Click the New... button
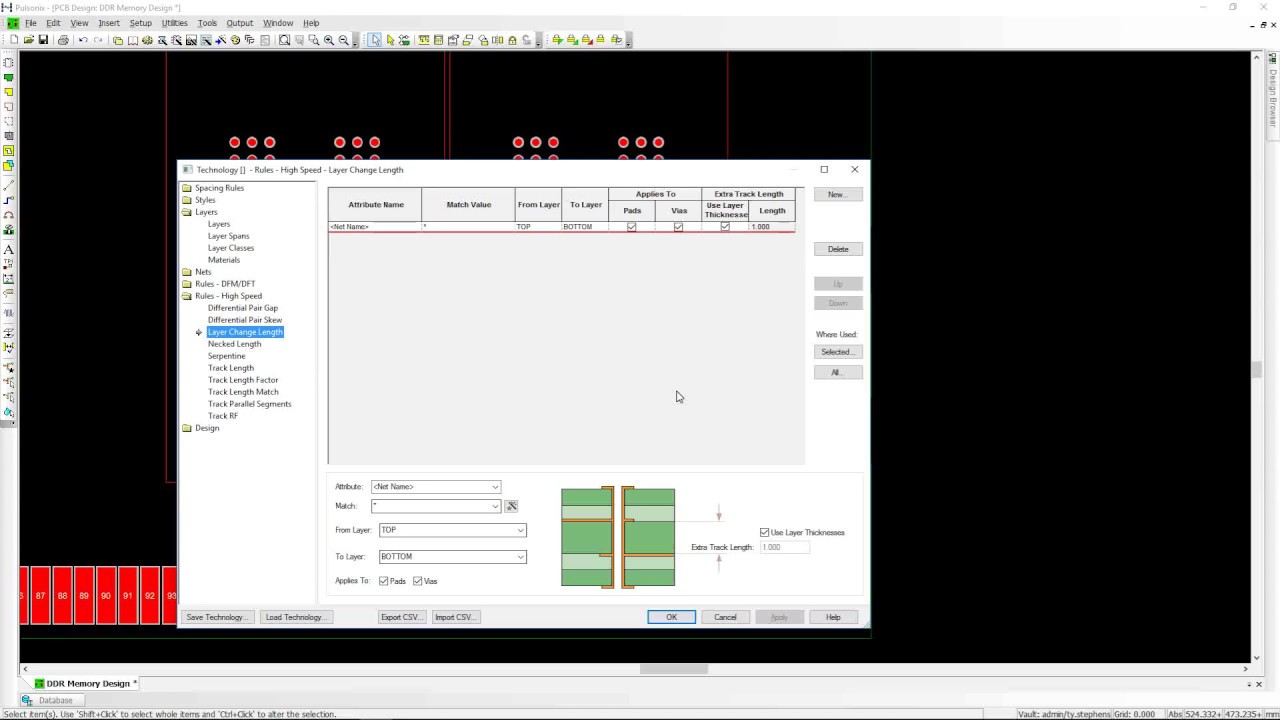The width and height of the screenshot is (1280, 720). (x=838, y=194)
